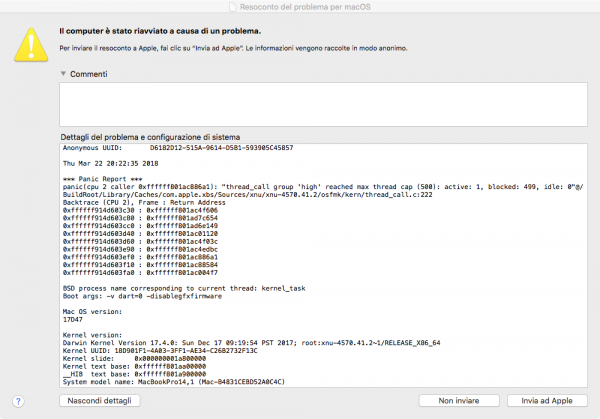Image resolution: width=600 pixels, height=419 pixels.
Task: Click the BuildRoot/Library/Caches path line
Action: pos(248,194)
